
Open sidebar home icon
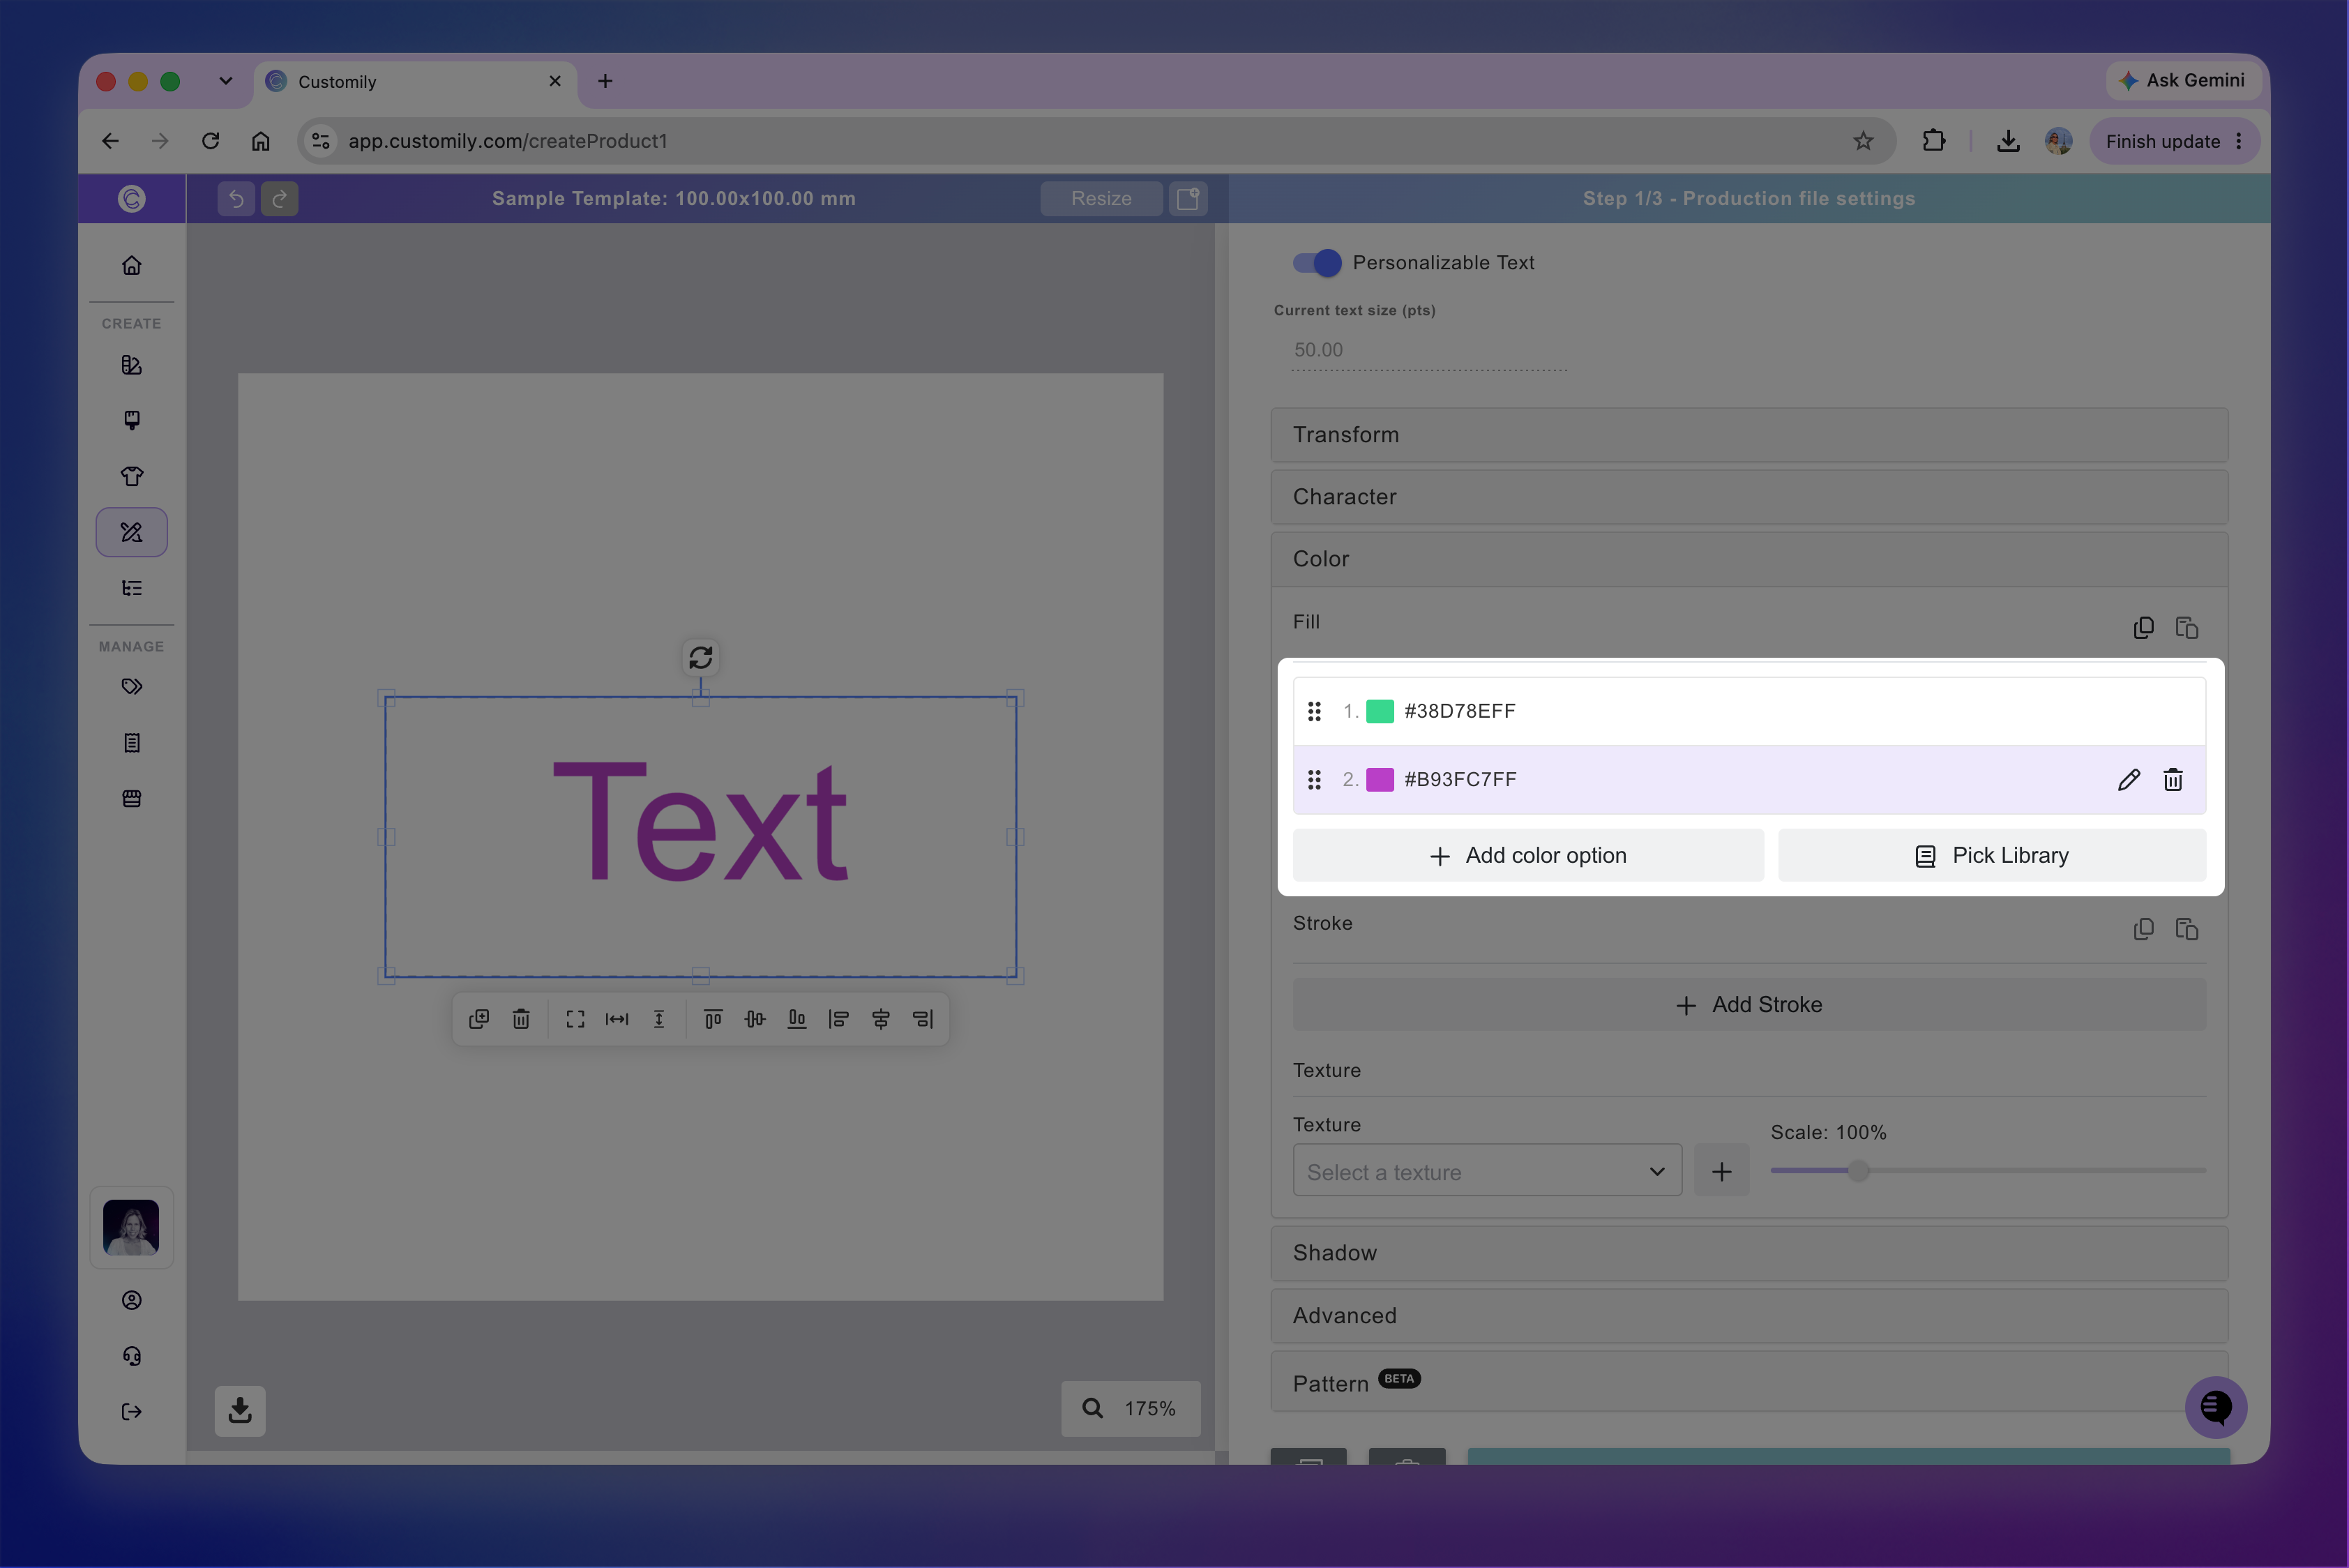pyautogui.click(x=132, y=265)
